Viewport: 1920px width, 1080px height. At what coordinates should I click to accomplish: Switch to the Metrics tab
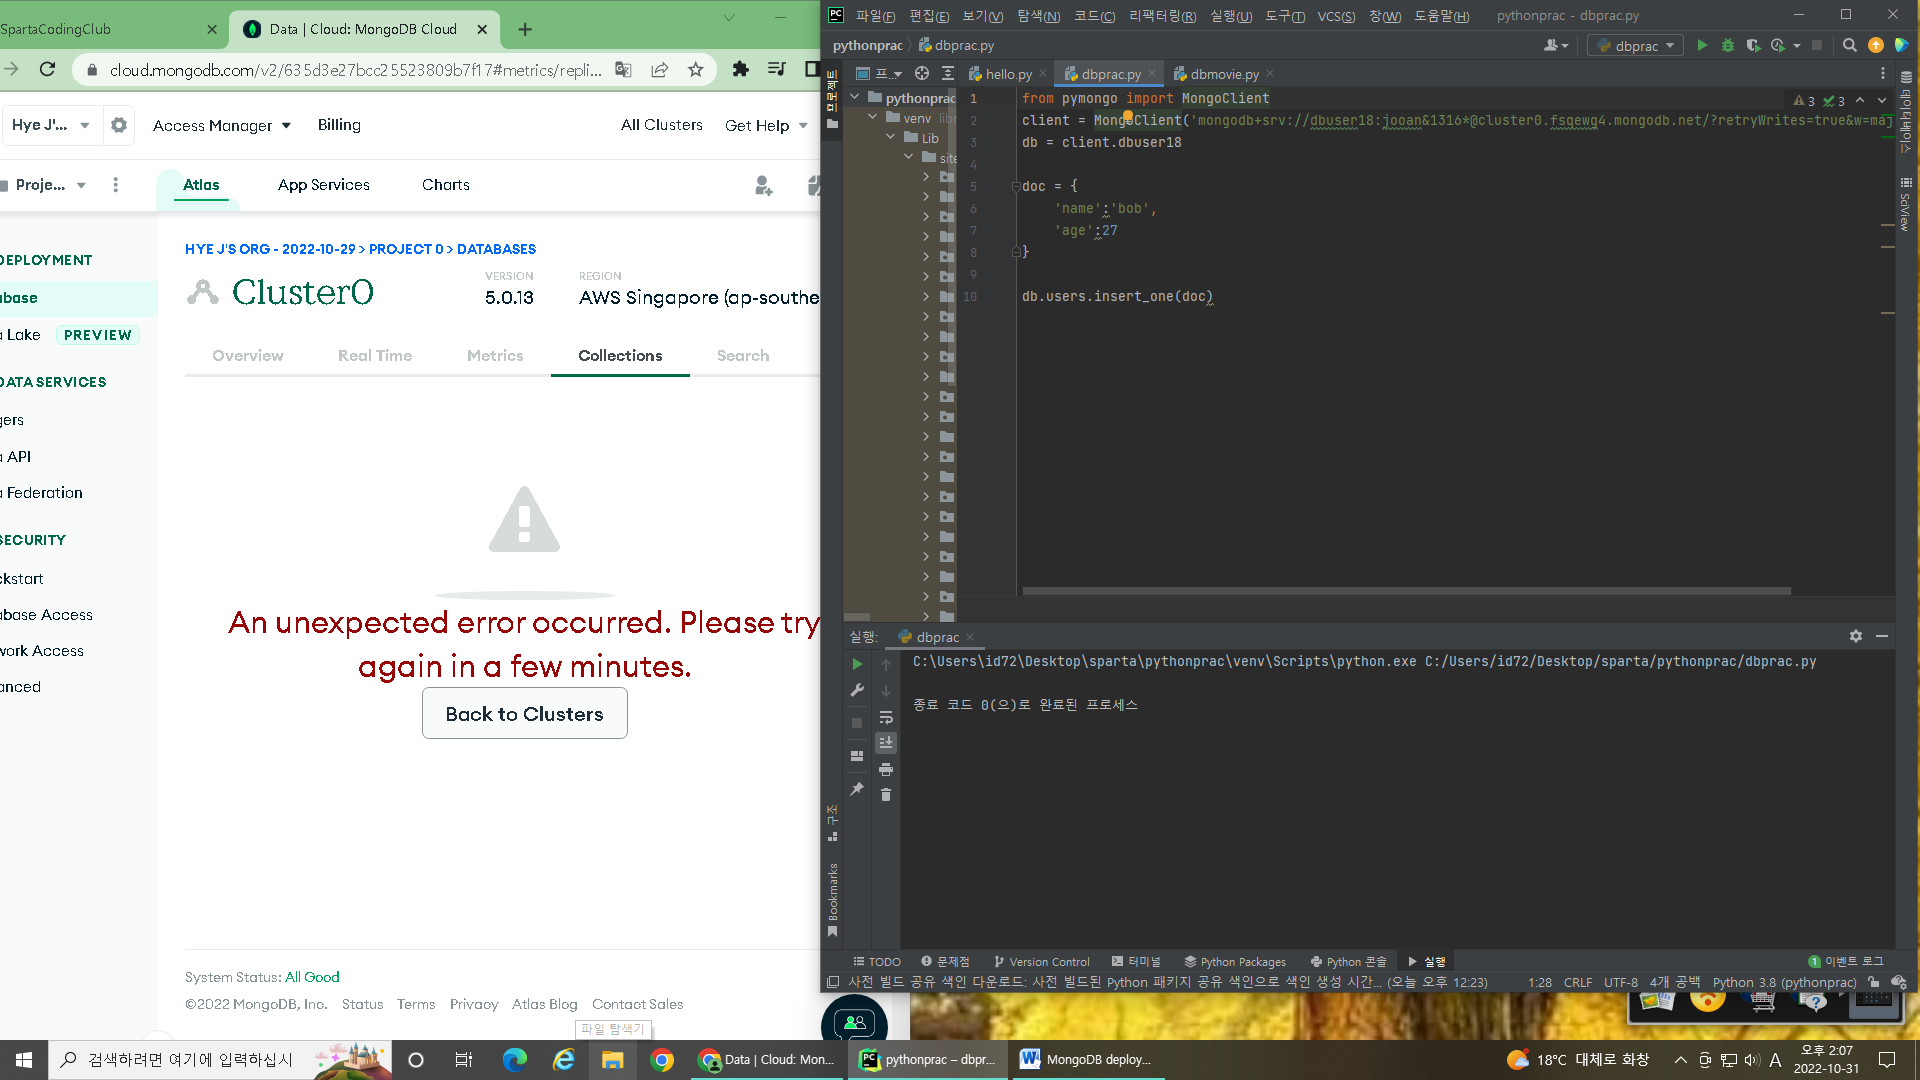tap(495, 355)
